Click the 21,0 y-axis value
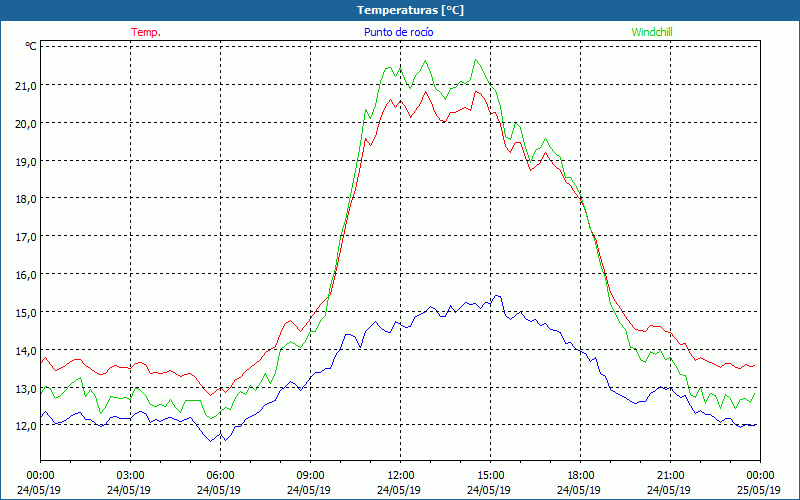 (x=26, y=86)
